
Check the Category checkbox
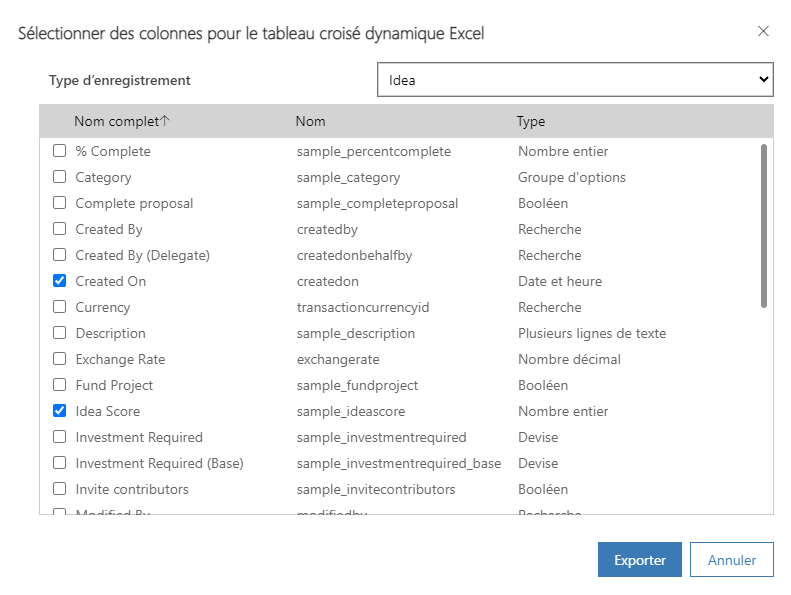tap(60, 177)
